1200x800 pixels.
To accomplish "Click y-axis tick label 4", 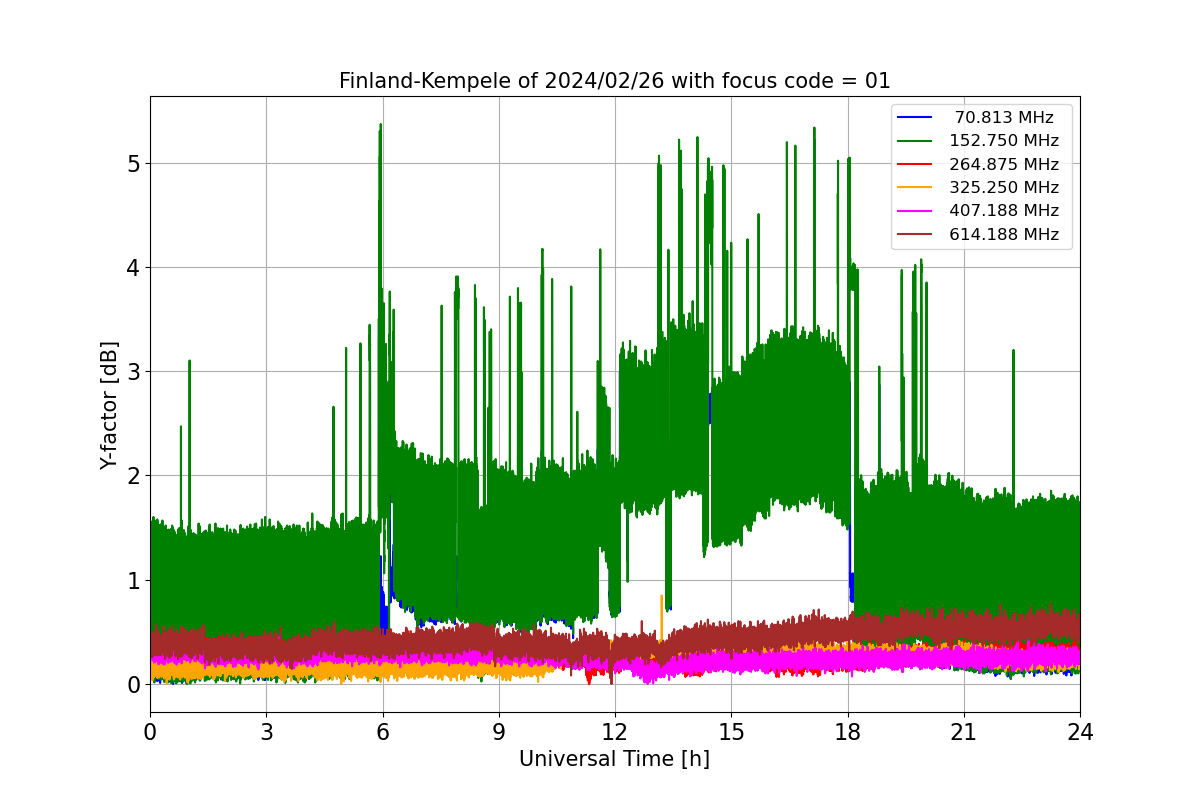I will click(133, 267).
